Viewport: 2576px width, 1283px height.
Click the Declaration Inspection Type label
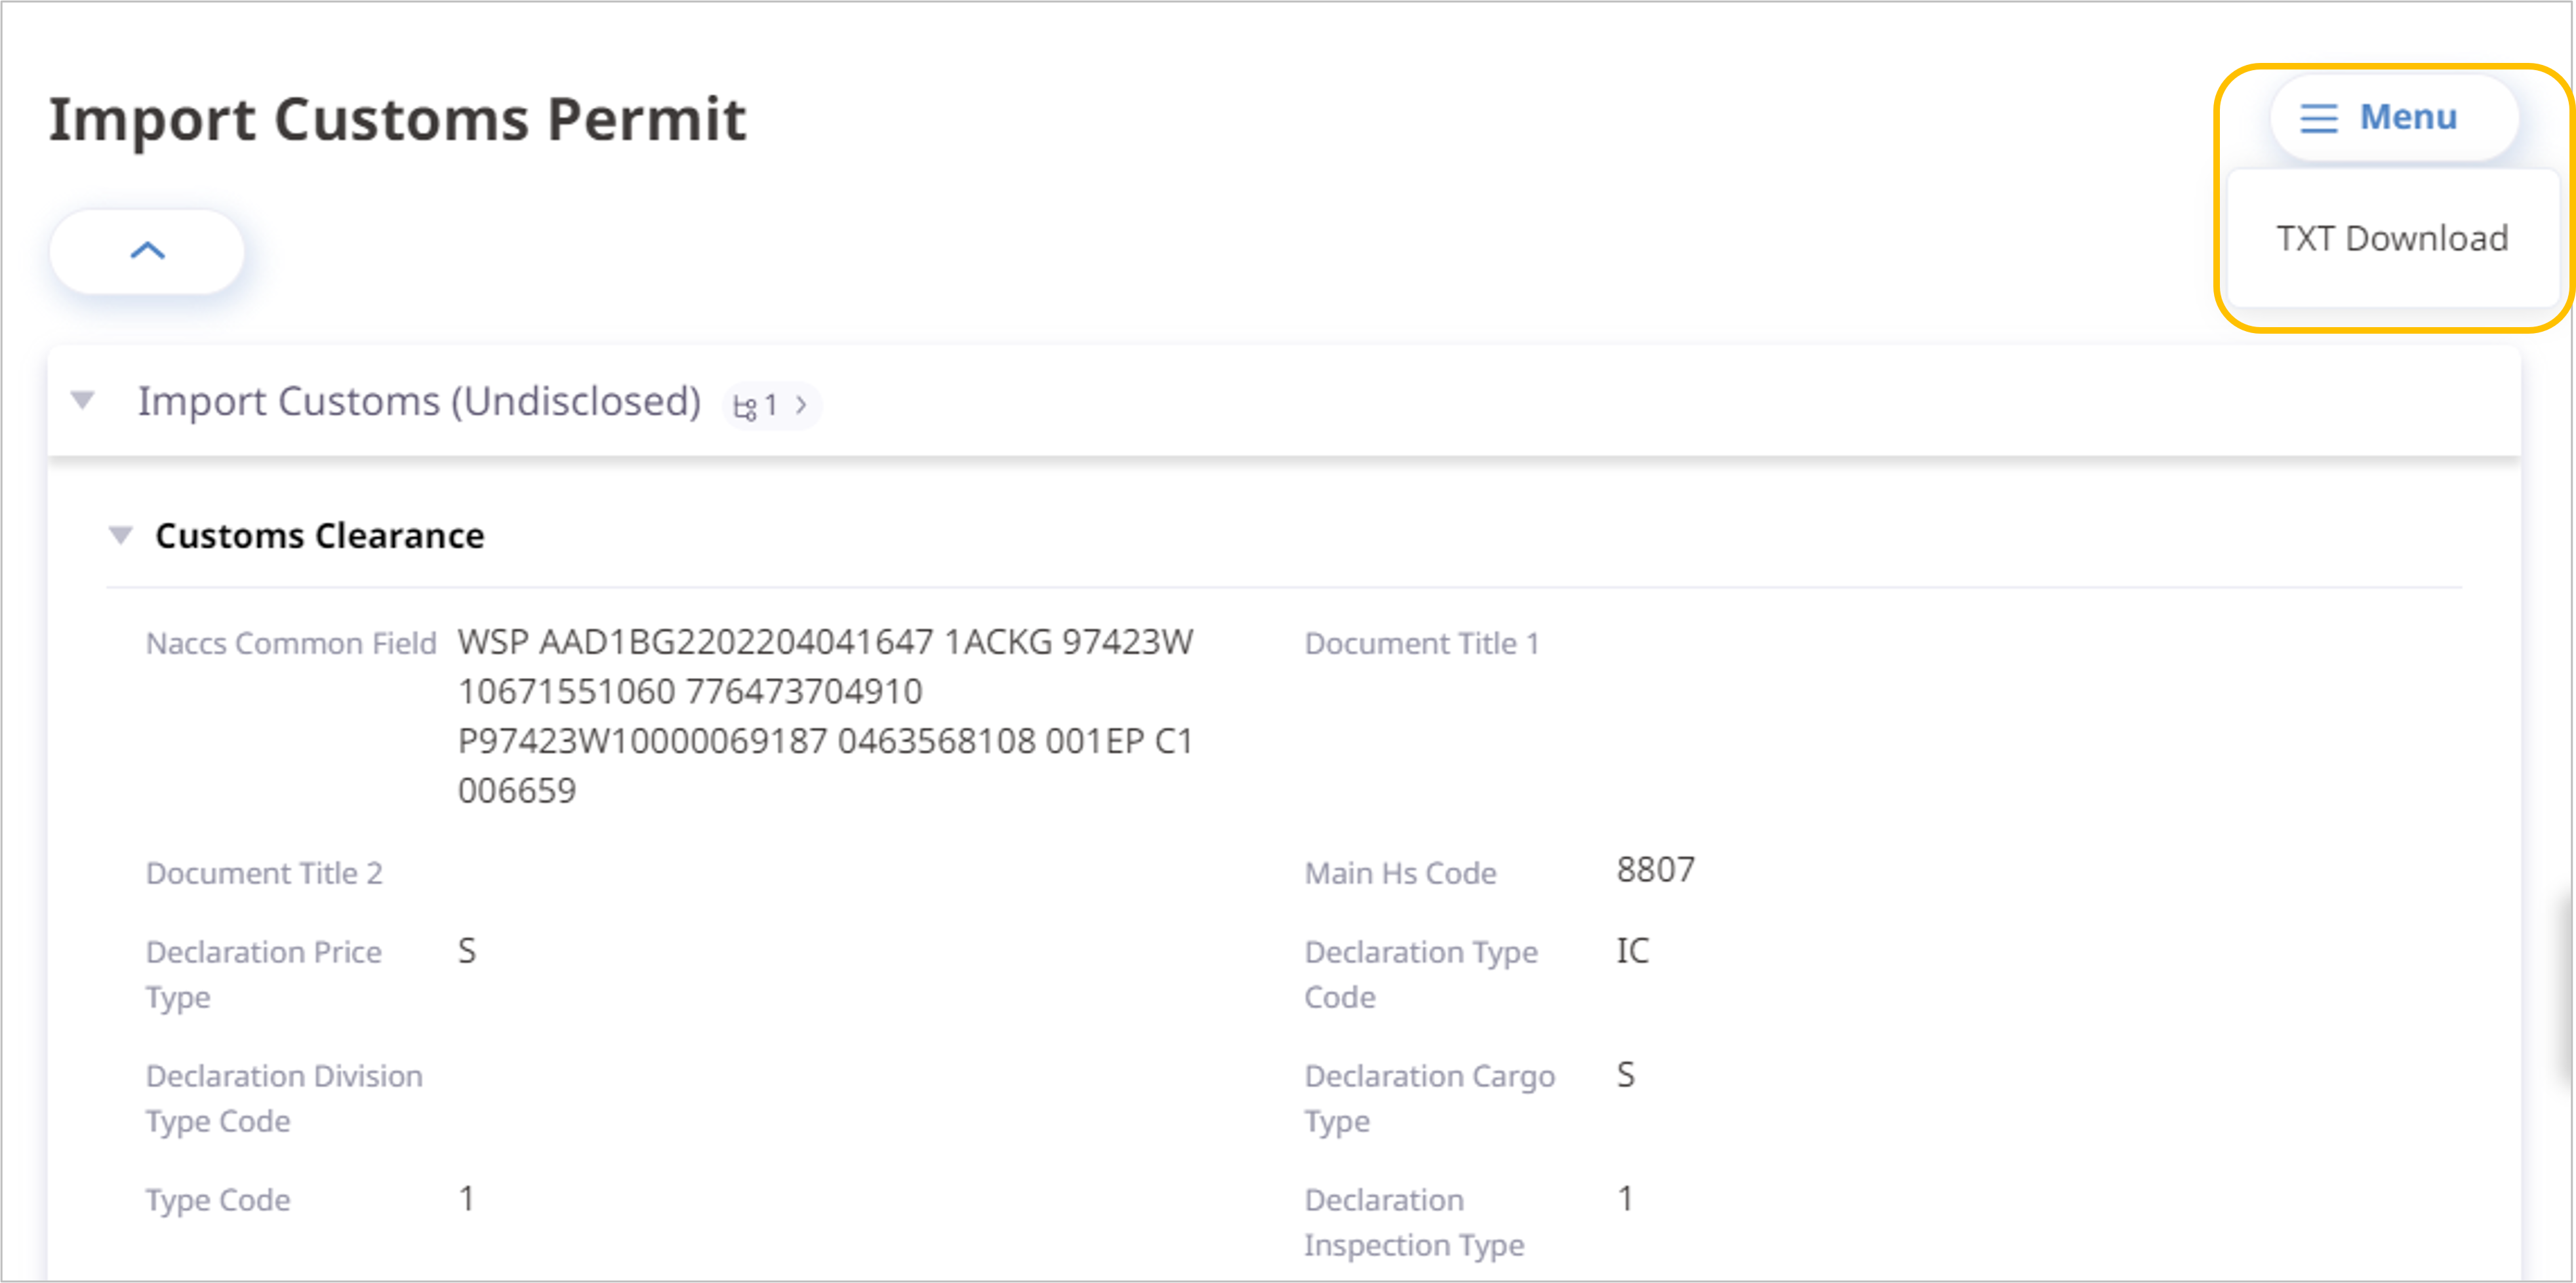(x=1414, y=1222)
